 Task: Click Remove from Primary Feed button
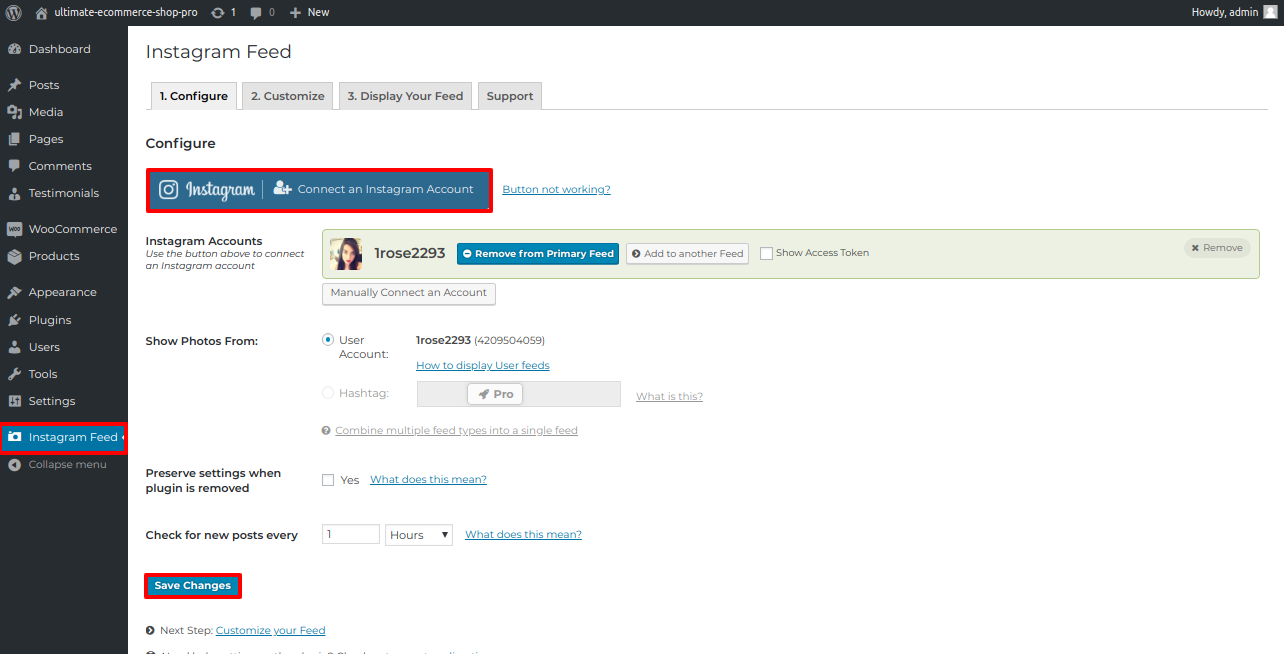point(538,254)
